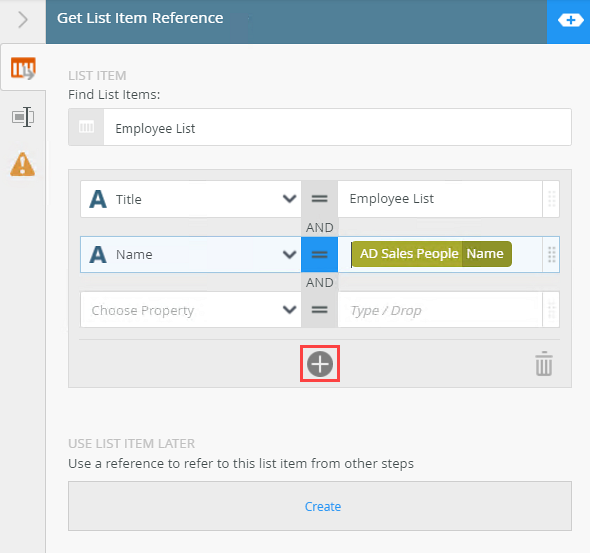The height and width of the screenshot is (553, 590).
Task: Open the properties tab with text cursor icon
Action: (x=23, y=117)
